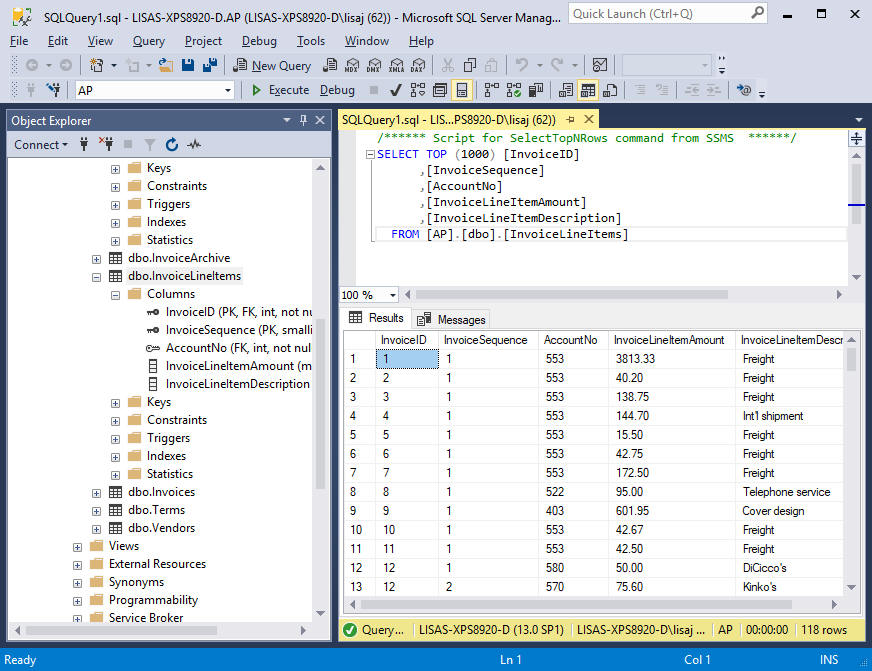Pin the SQLQuery1.sql document tab
The width and height of the screenshot is (872, 671).
click(x=570, y=118)
